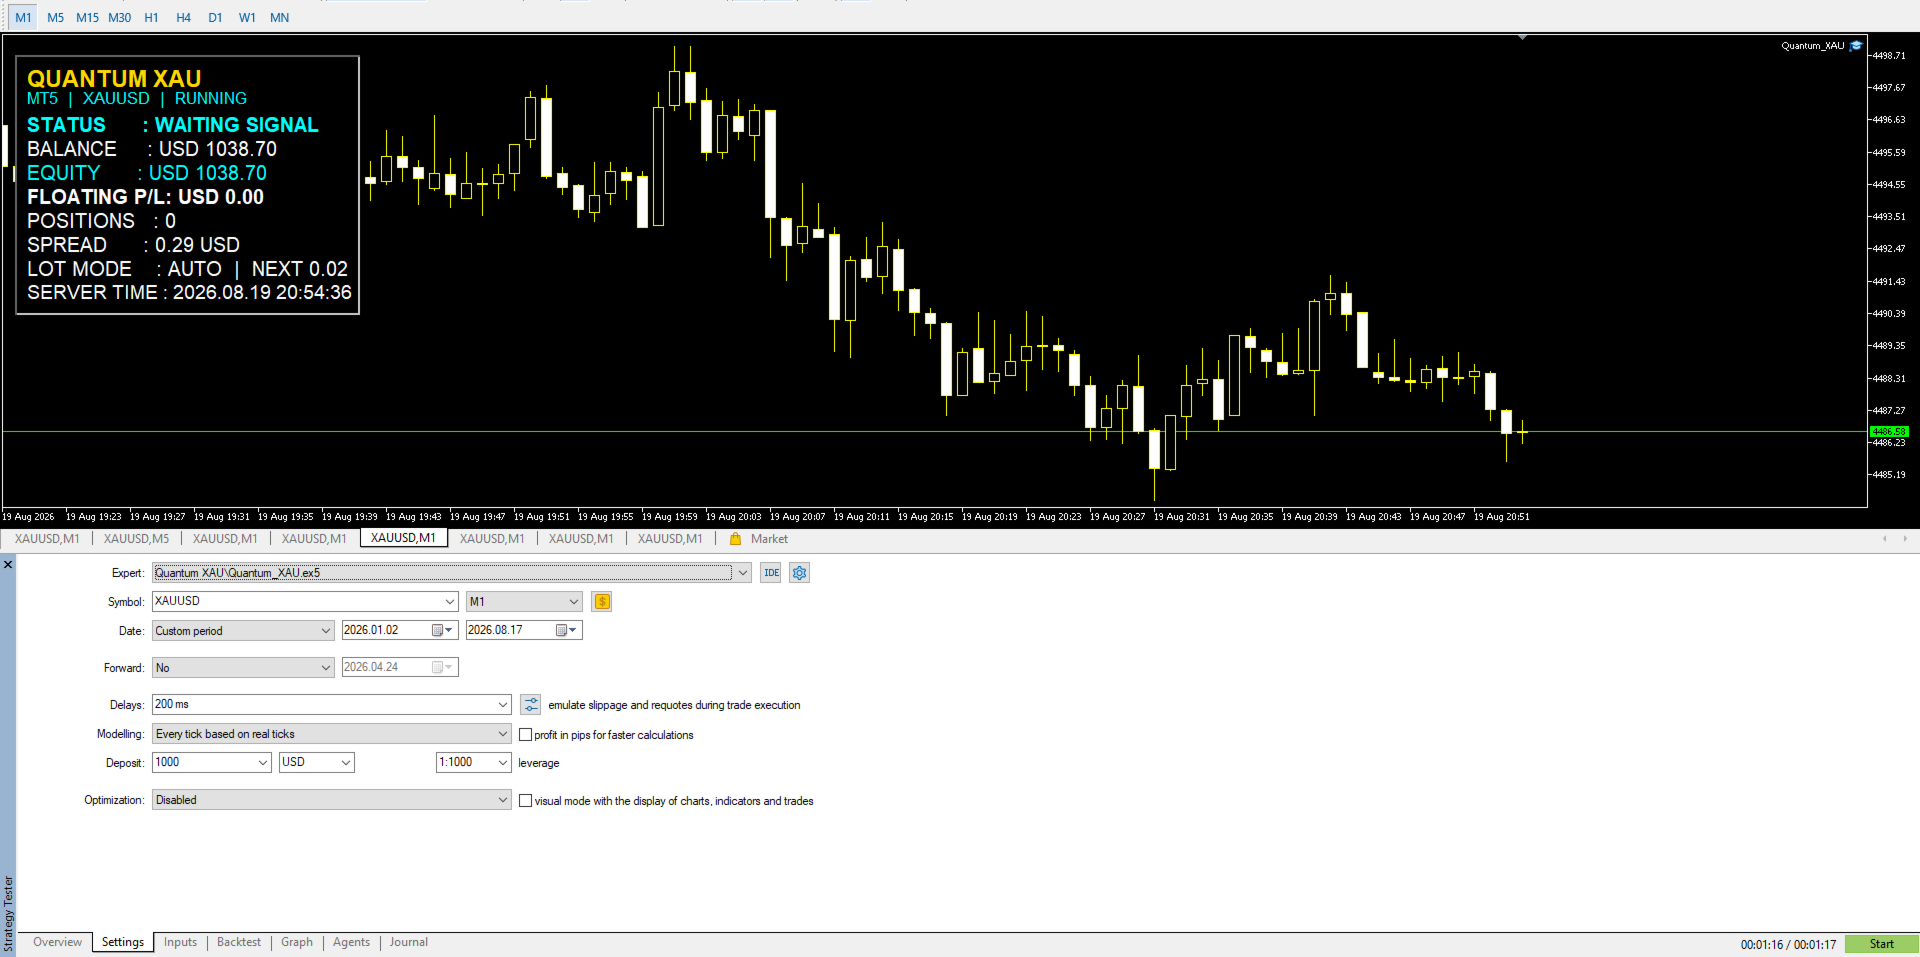The width and height of the screenshot is (1920, 957).
Task: Open the expert in the IDE editor
Action: (771, 573)
